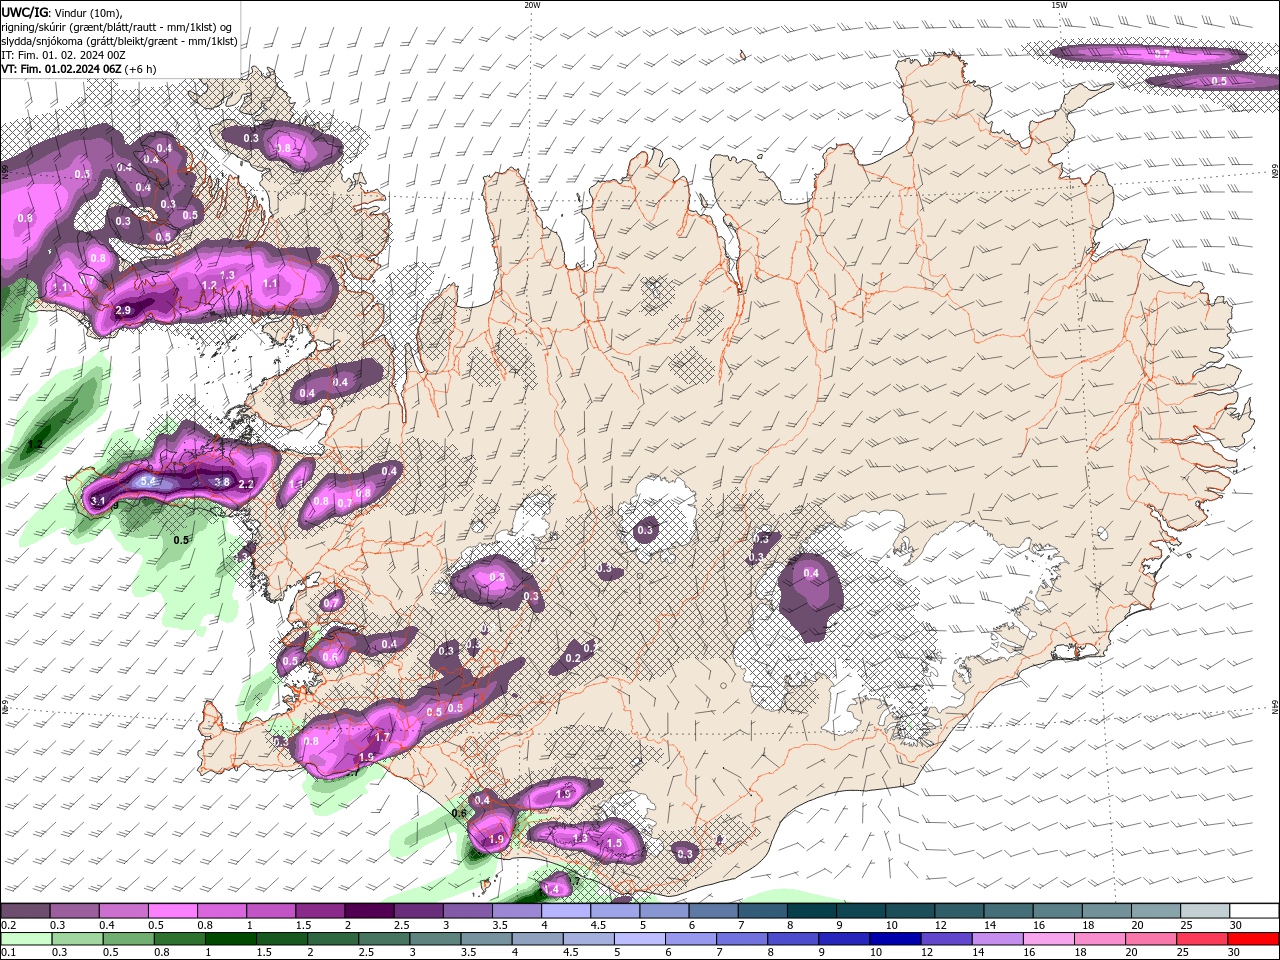Select the bright pink 0.5–0.8 swatch in upper legend row
Screen dimensions: 1280x960
(173, 911)
